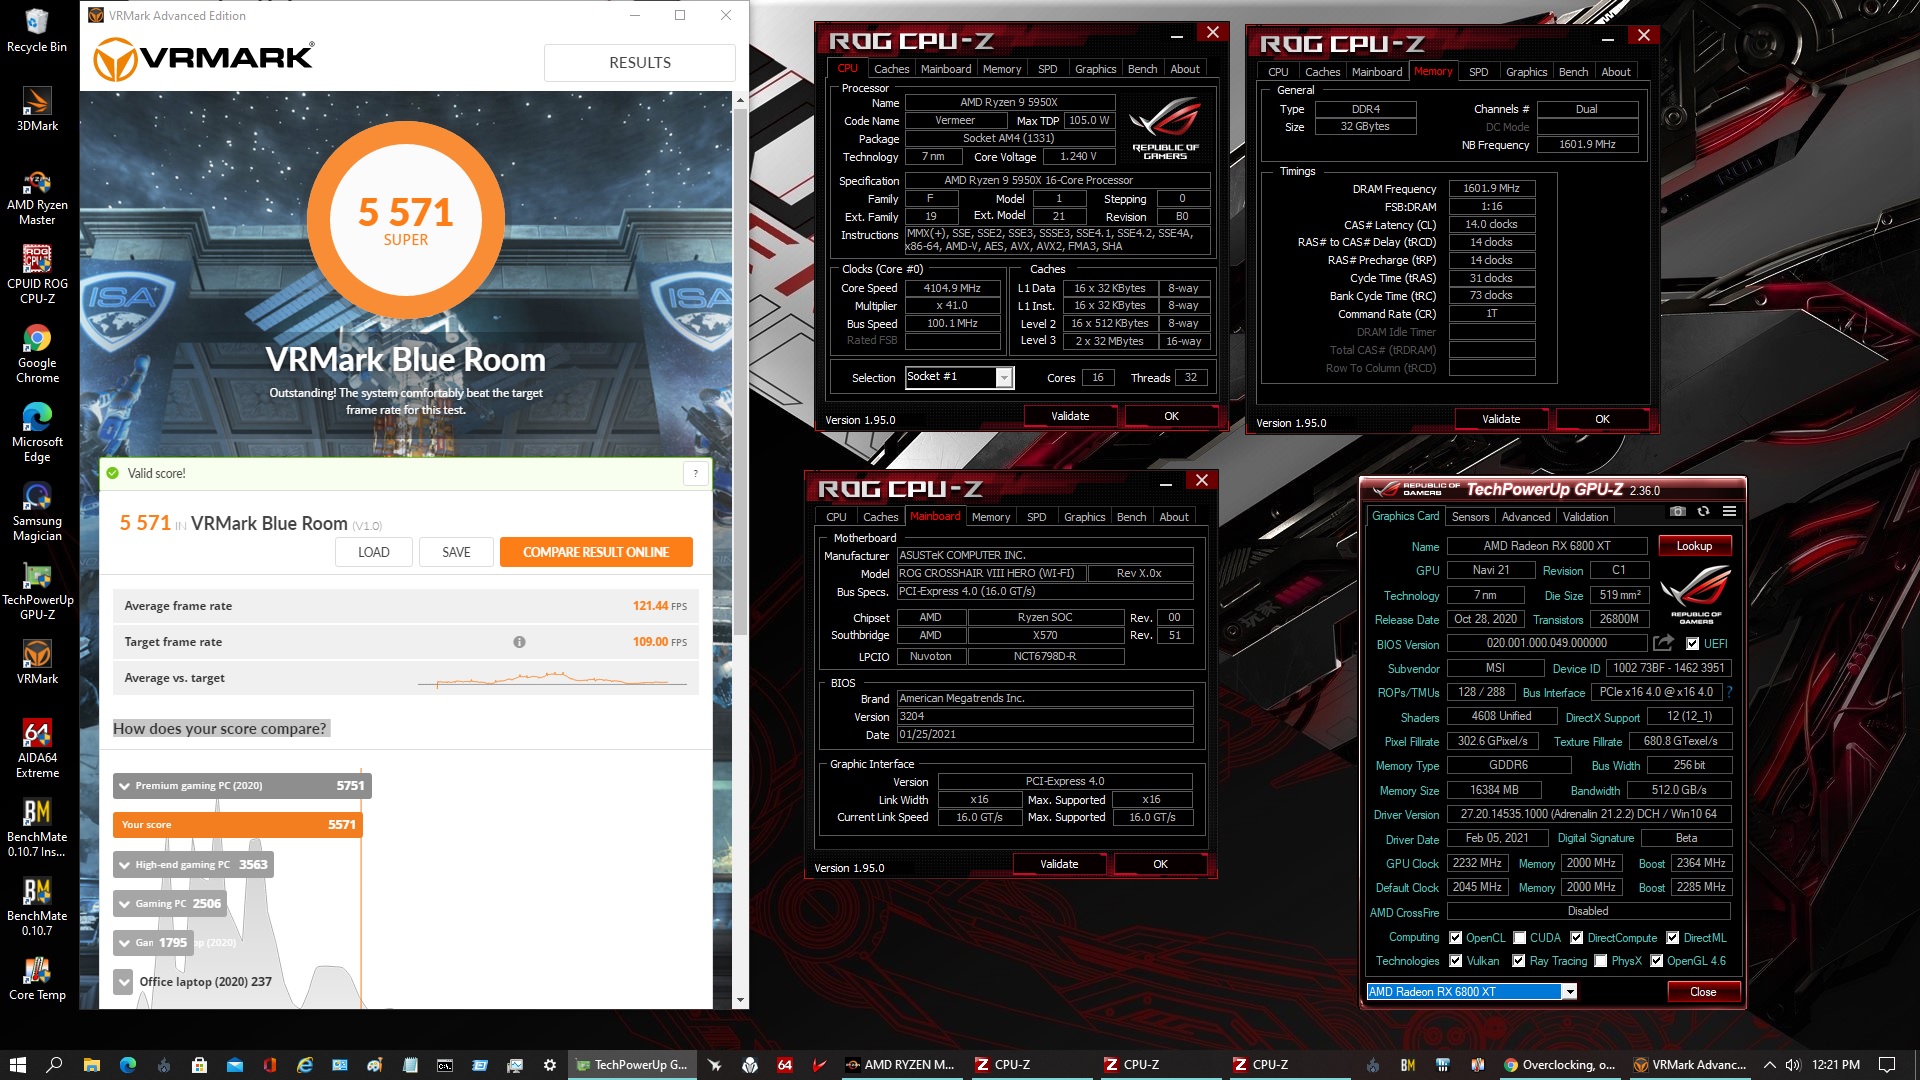Click VRMark scrollbar up arrow
This screenshot has height=1080, width=1920.
[x=740, y=100]
